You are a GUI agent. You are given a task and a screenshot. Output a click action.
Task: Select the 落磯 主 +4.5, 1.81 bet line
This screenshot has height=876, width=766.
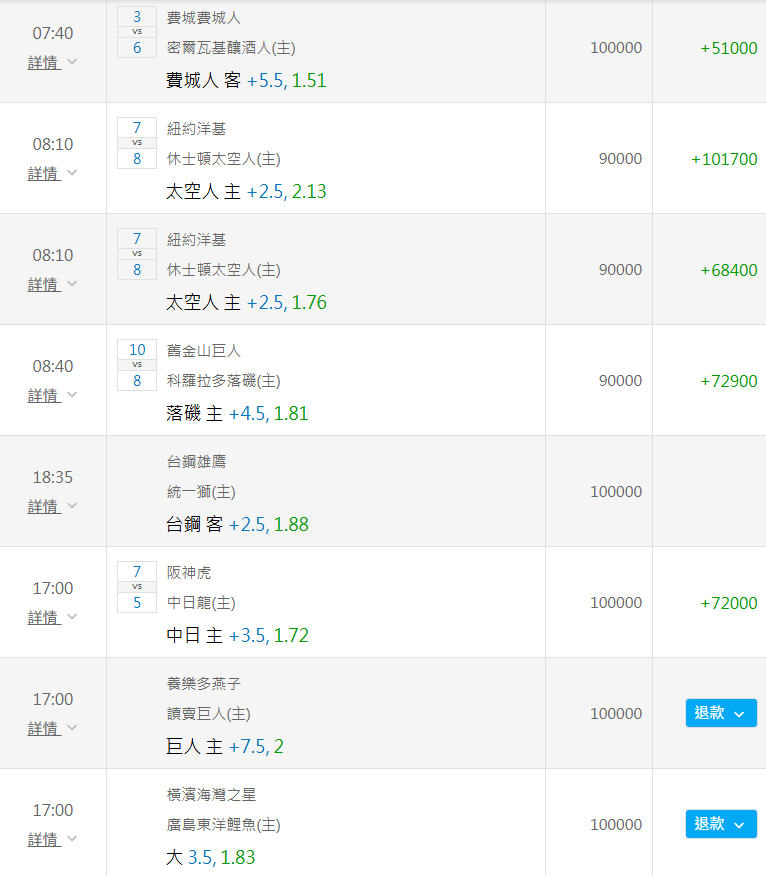237,413
